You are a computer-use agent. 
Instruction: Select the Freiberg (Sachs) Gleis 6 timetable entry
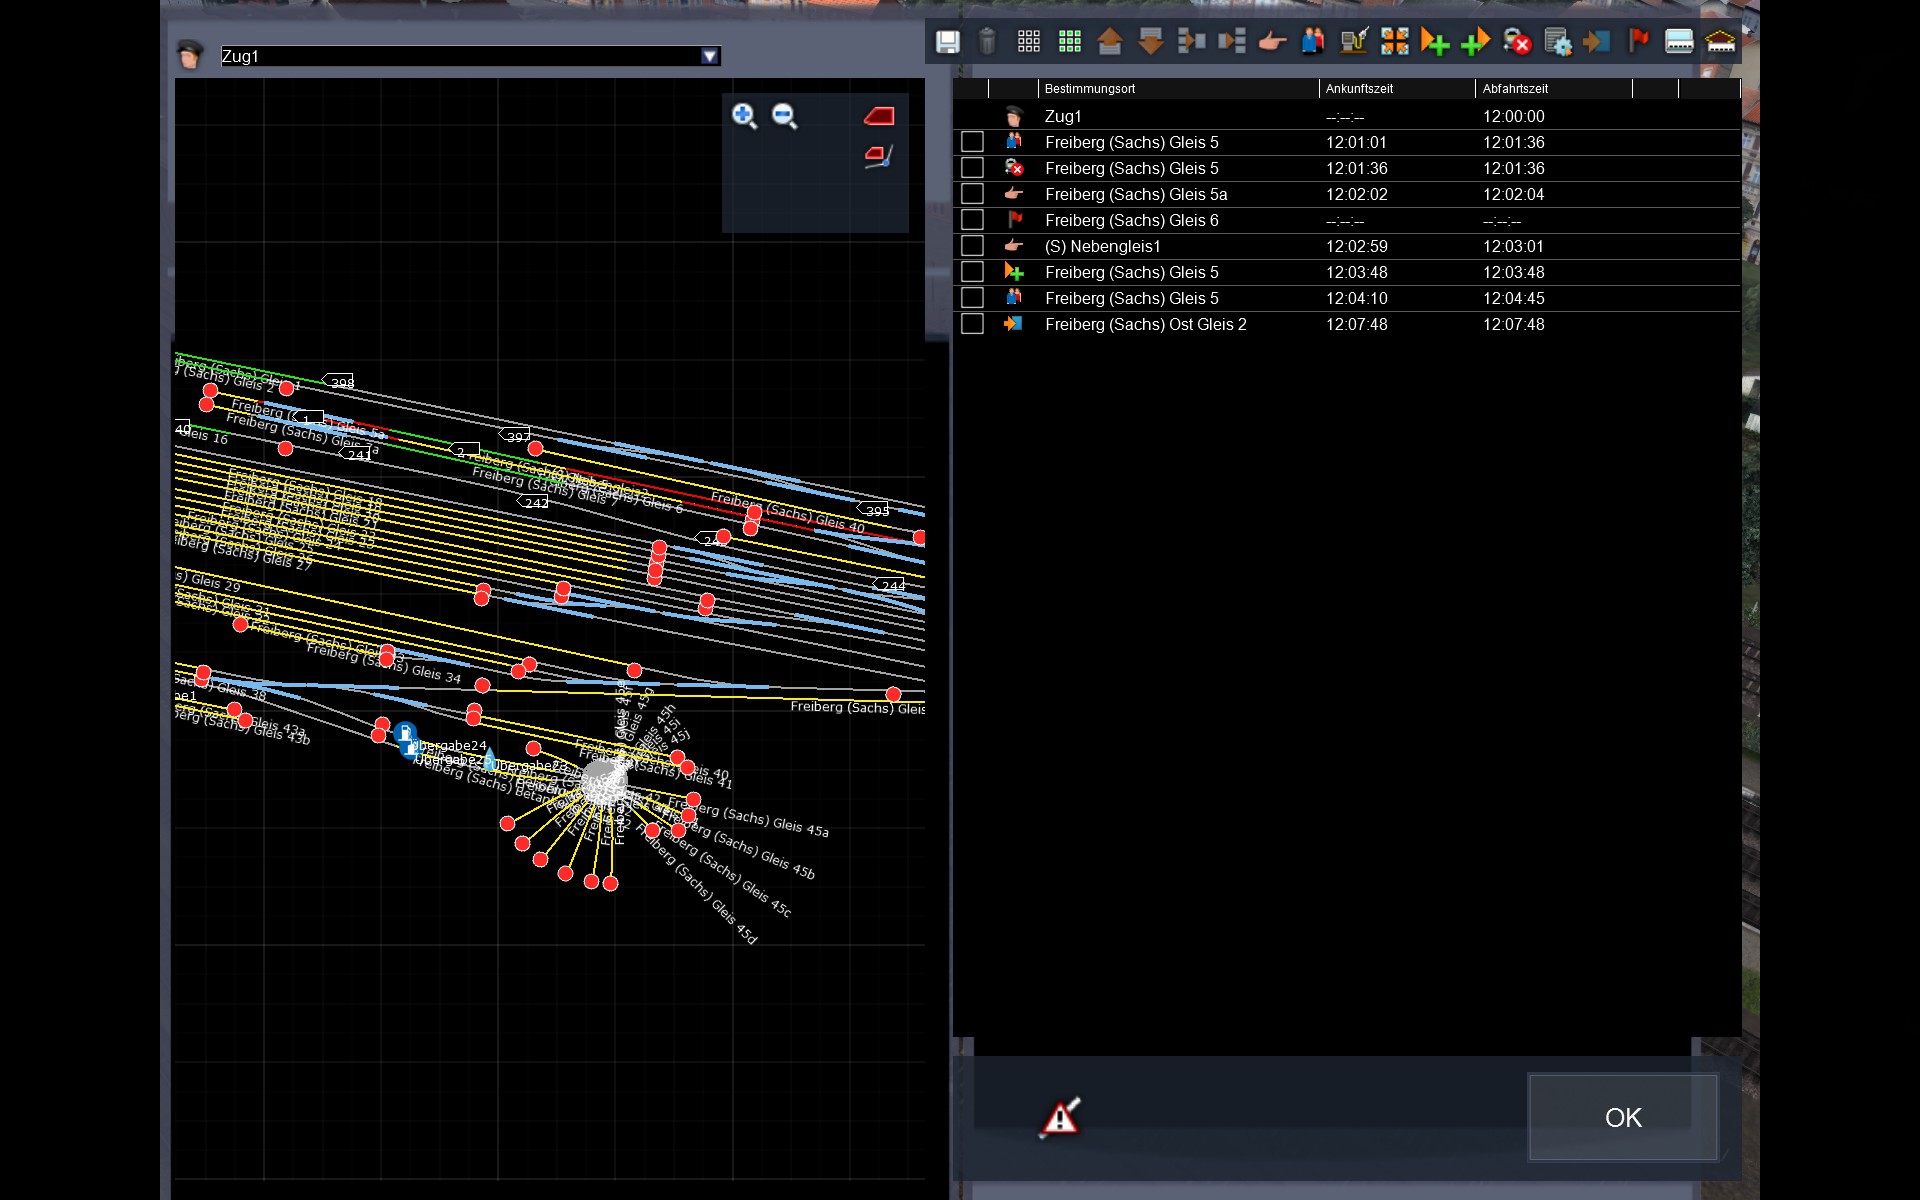pos(1131,220)
